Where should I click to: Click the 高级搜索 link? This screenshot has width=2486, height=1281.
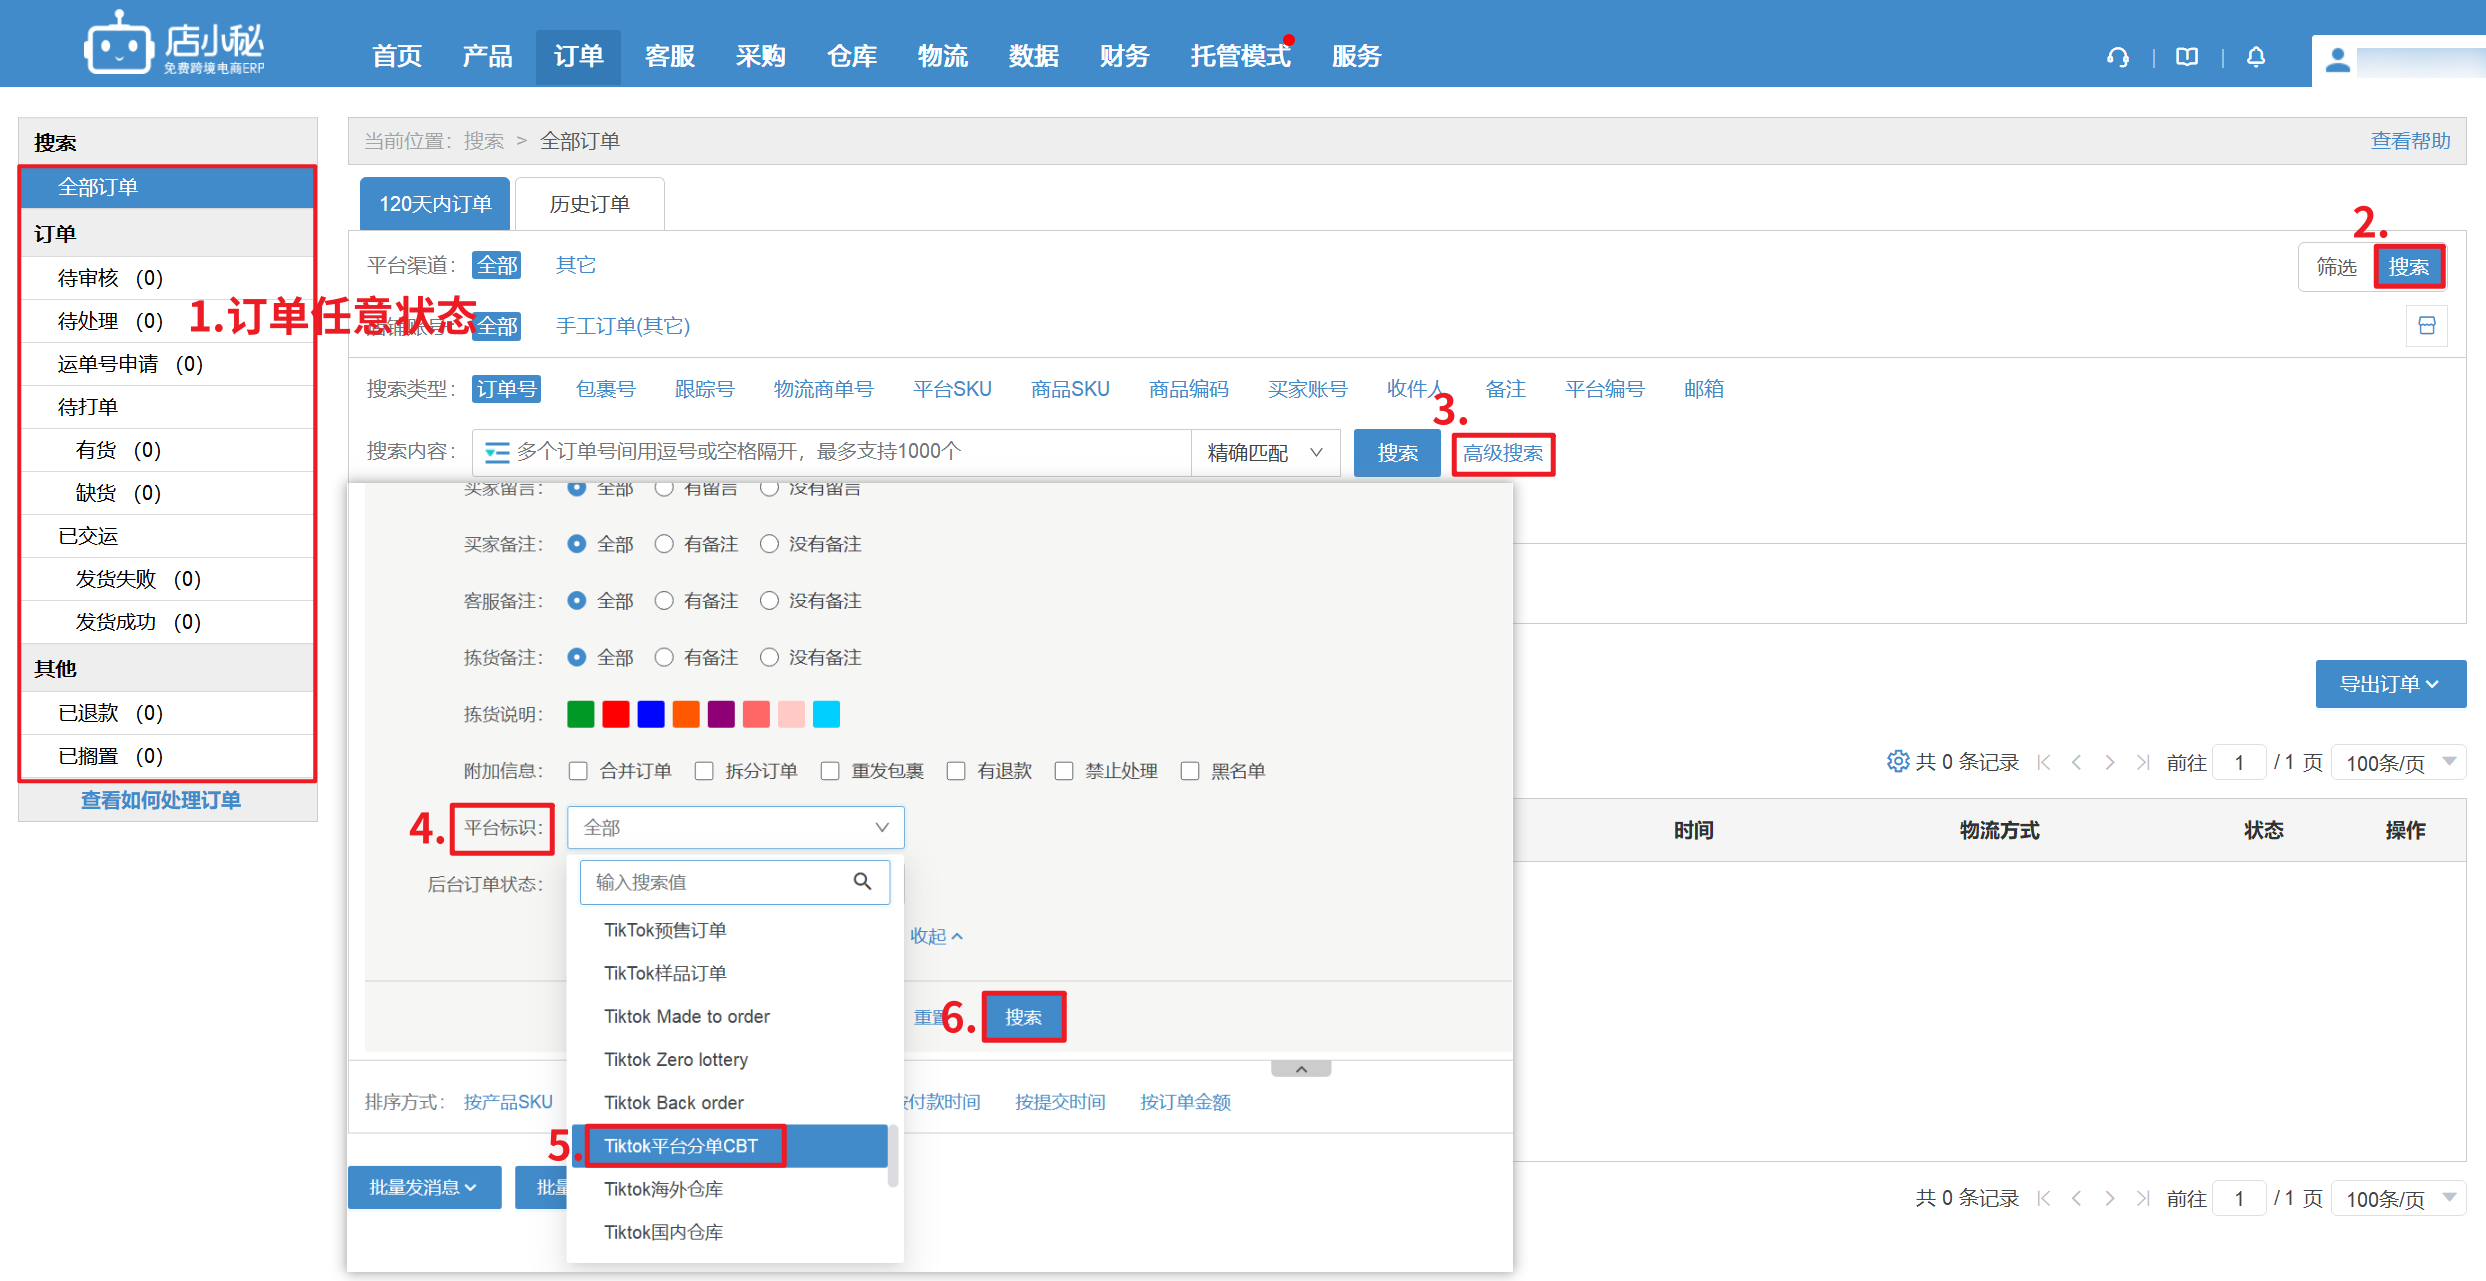[1502, 454]
